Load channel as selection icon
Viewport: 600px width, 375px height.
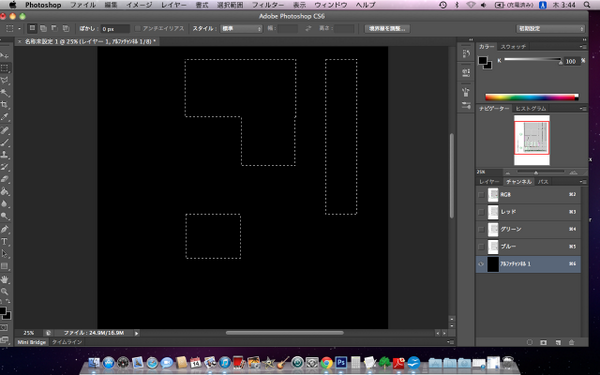tap(530, 342)
